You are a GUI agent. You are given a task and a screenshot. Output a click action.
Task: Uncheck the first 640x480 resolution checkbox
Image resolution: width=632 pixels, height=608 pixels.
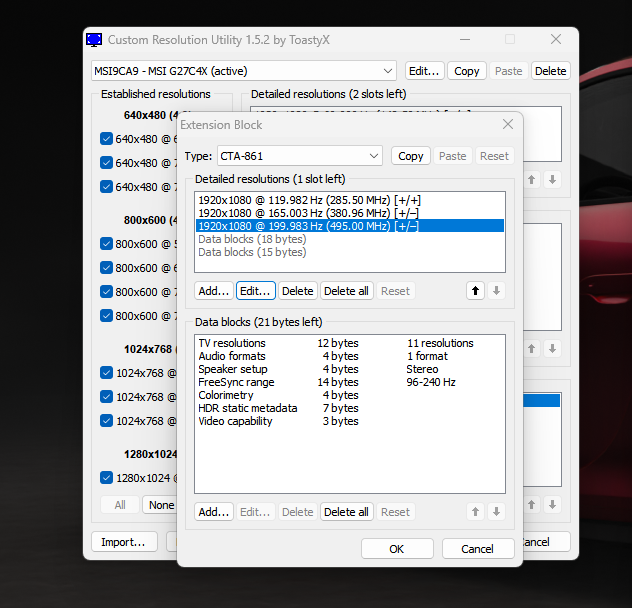click(x=107, y=139)
